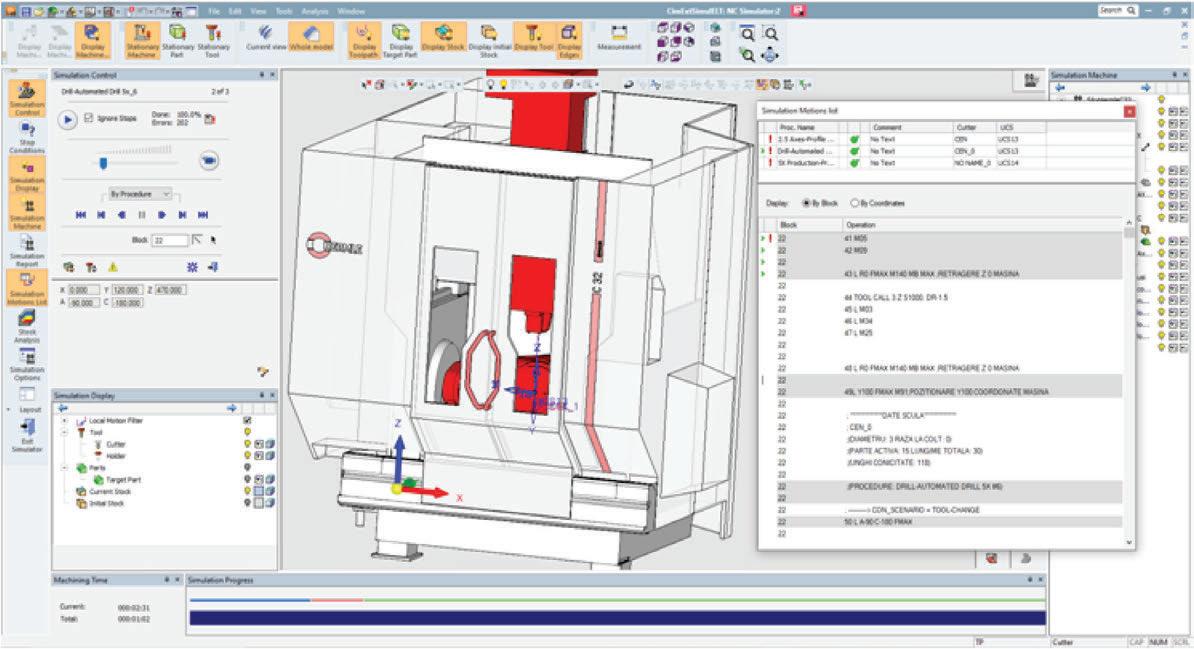Toggle Display Target Part
The width and height of the screenshot is (1194, 649).
(x=400, y=41)
